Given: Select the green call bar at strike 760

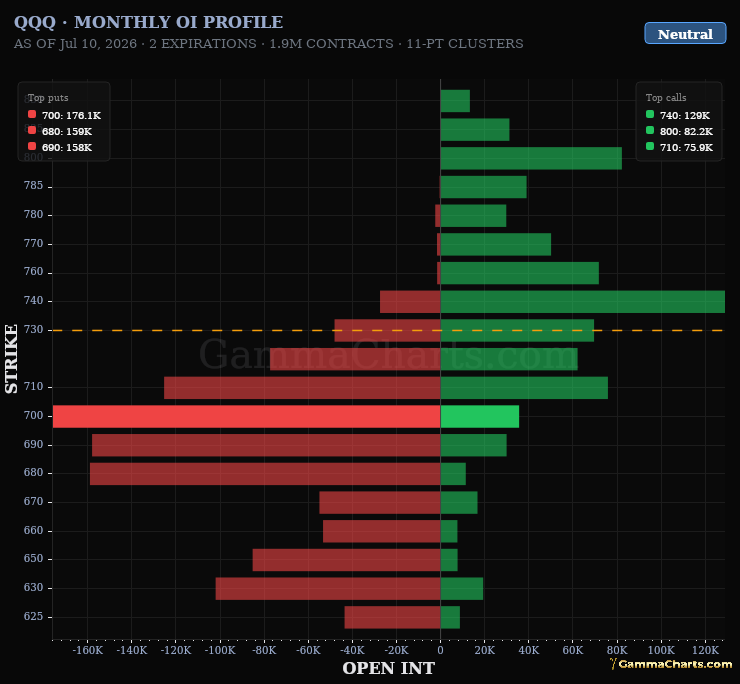Looking at the screenshot, I should click(x=520, y=273).
